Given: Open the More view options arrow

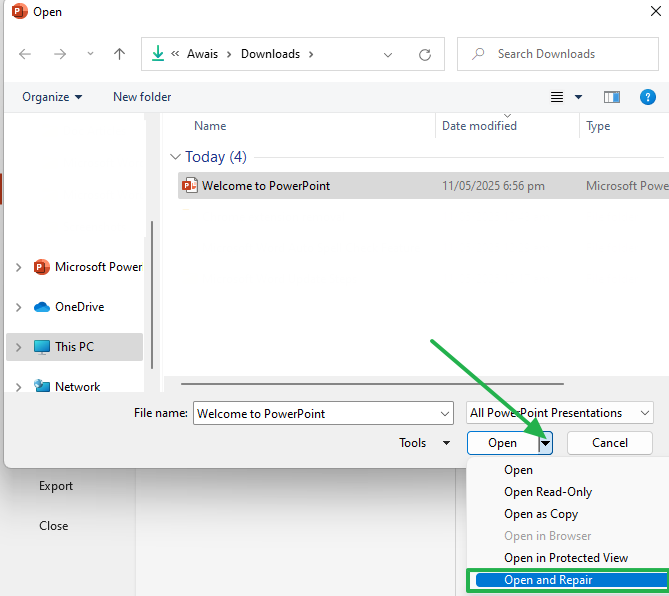Looking at the screenshot, I should [x=578, y=97].
